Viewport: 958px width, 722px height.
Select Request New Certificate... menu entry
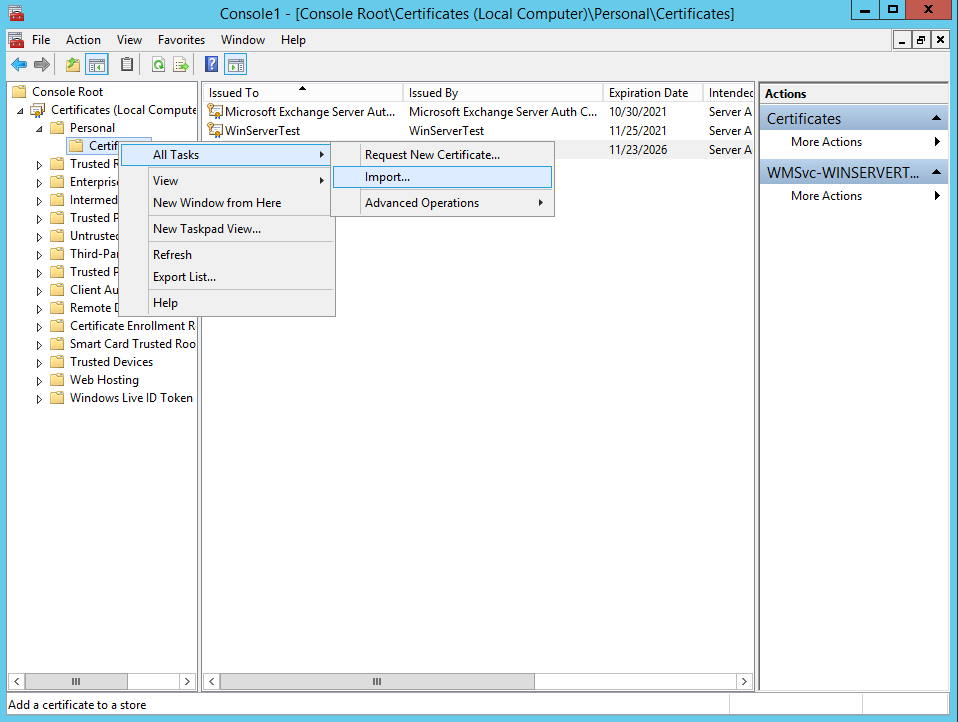[x=432, y=155]
